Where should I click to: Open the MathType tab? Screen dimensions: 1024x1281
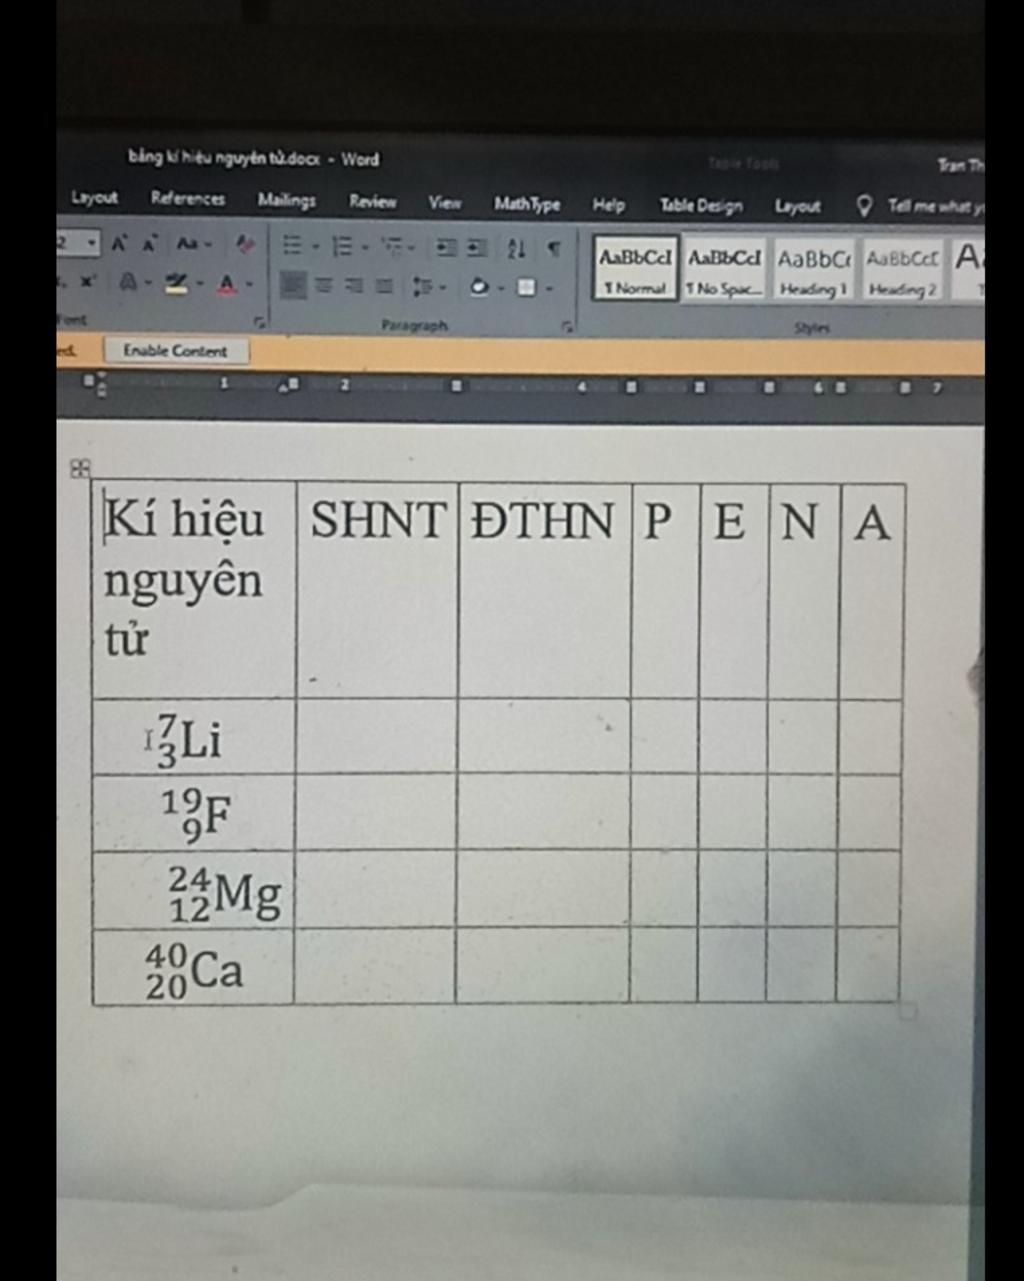[x=527, y=204]
